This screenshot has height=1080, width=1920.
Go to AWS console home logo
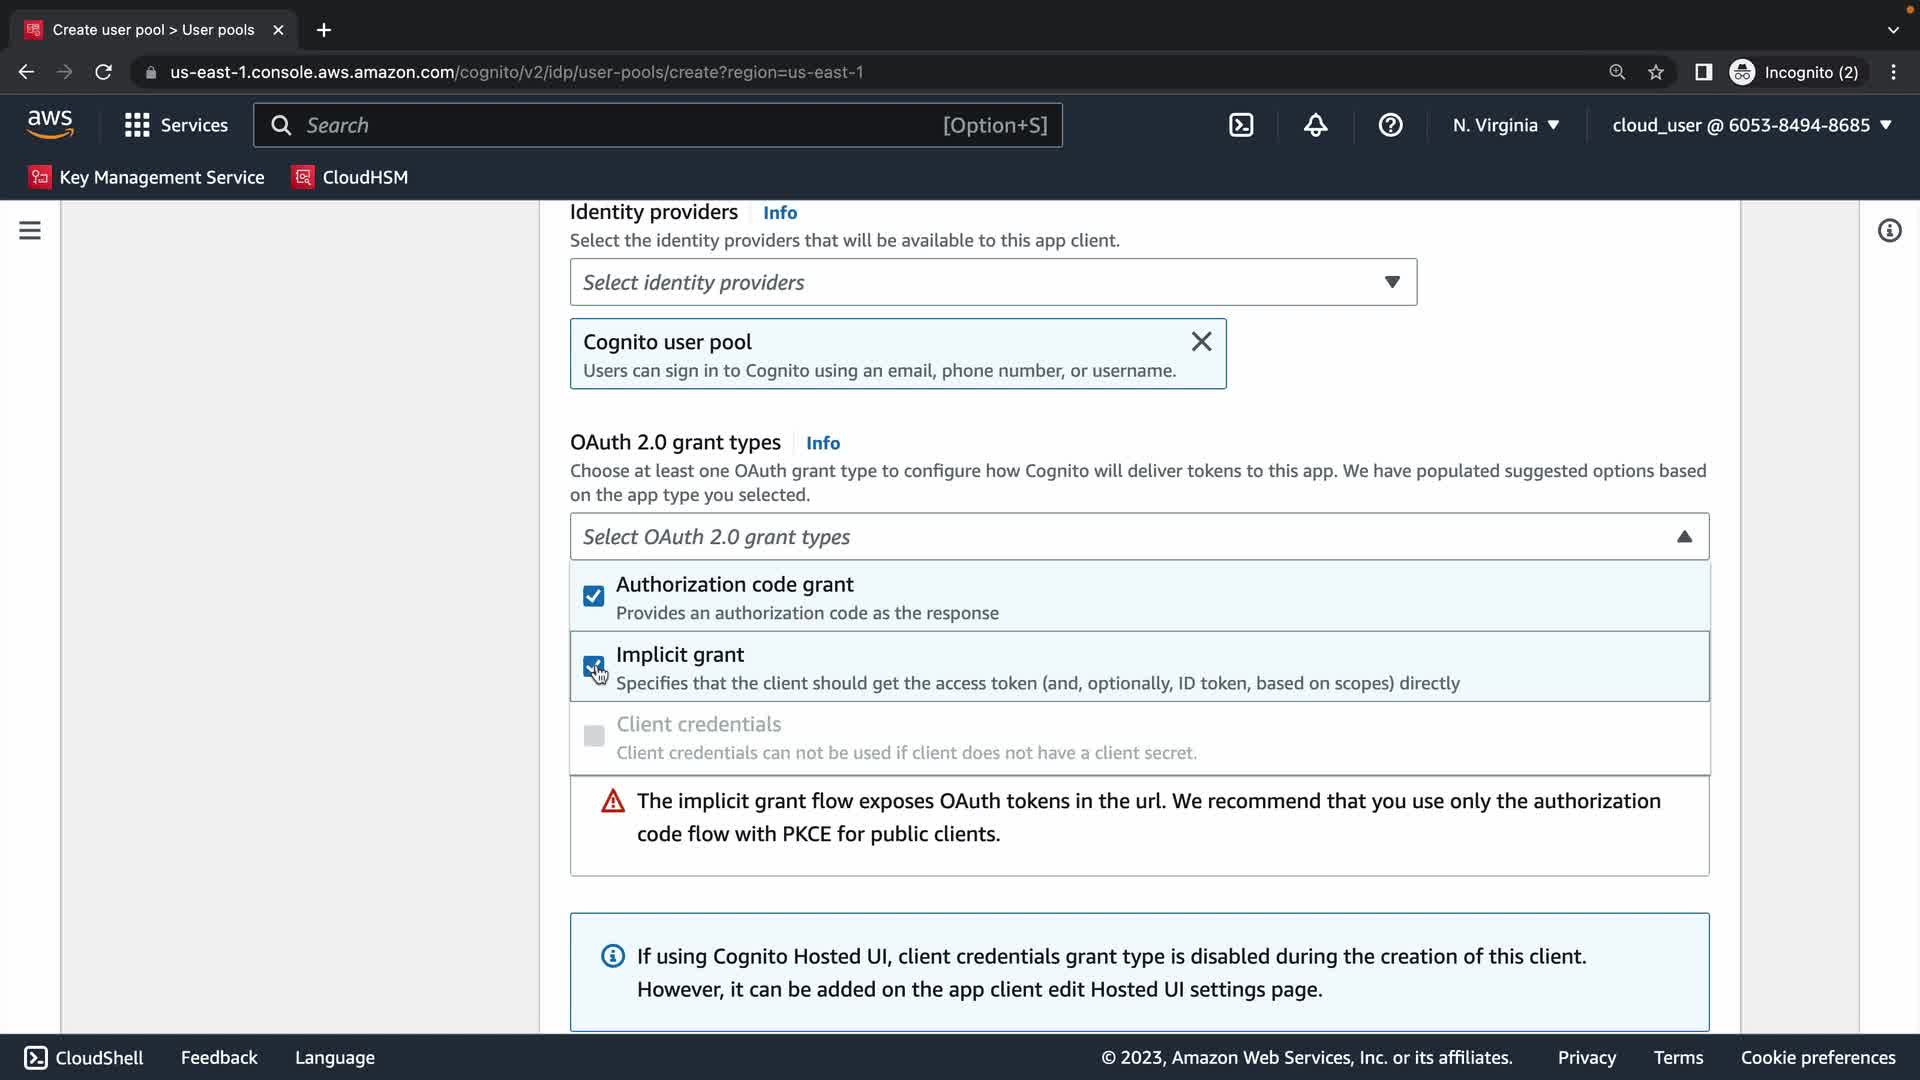coord(50,124)
